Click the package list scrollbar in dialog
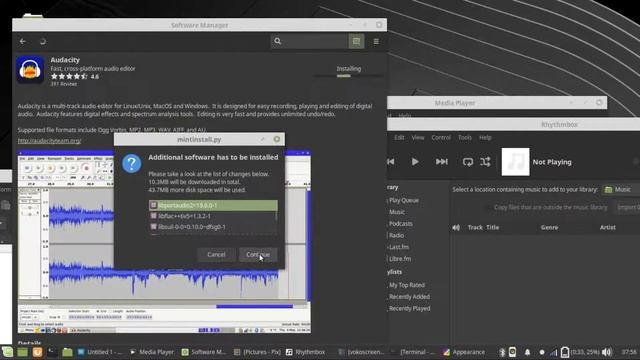The width and height of the screenshot is (640, 360). point(276,216)
